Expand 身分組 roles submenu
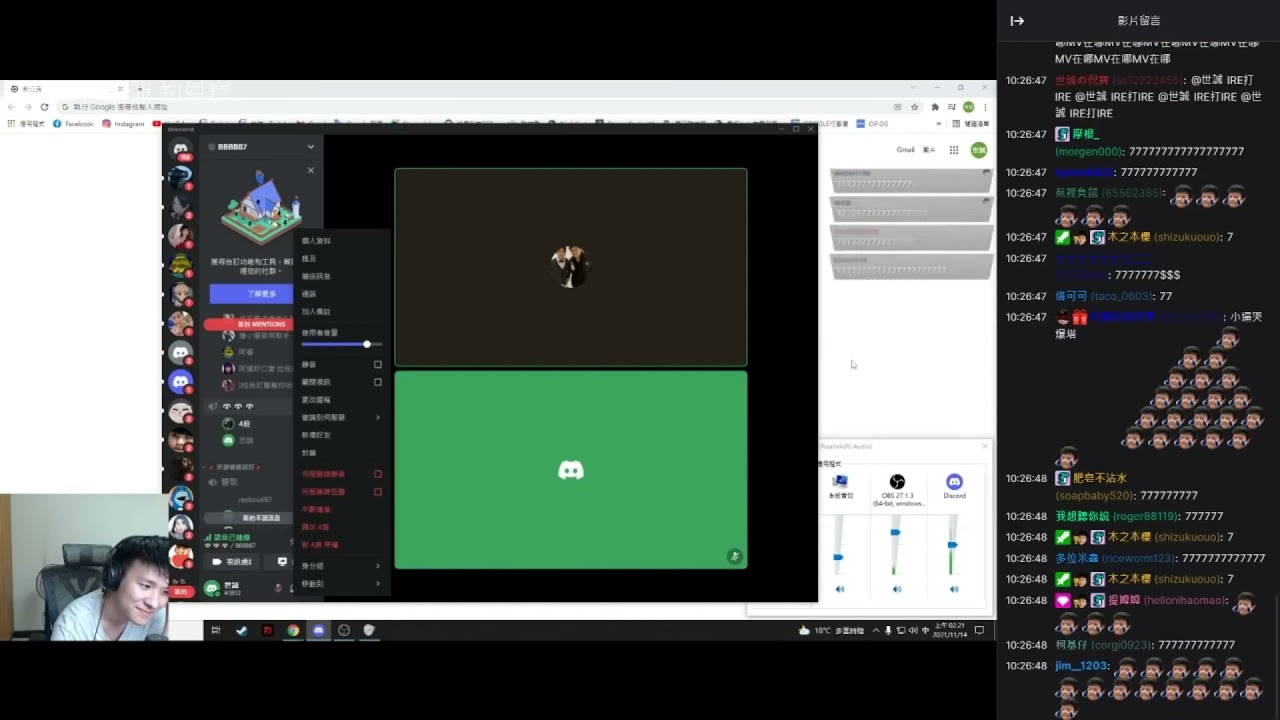The width and height of the screenshot is (1280, 720). coord(341,566)
